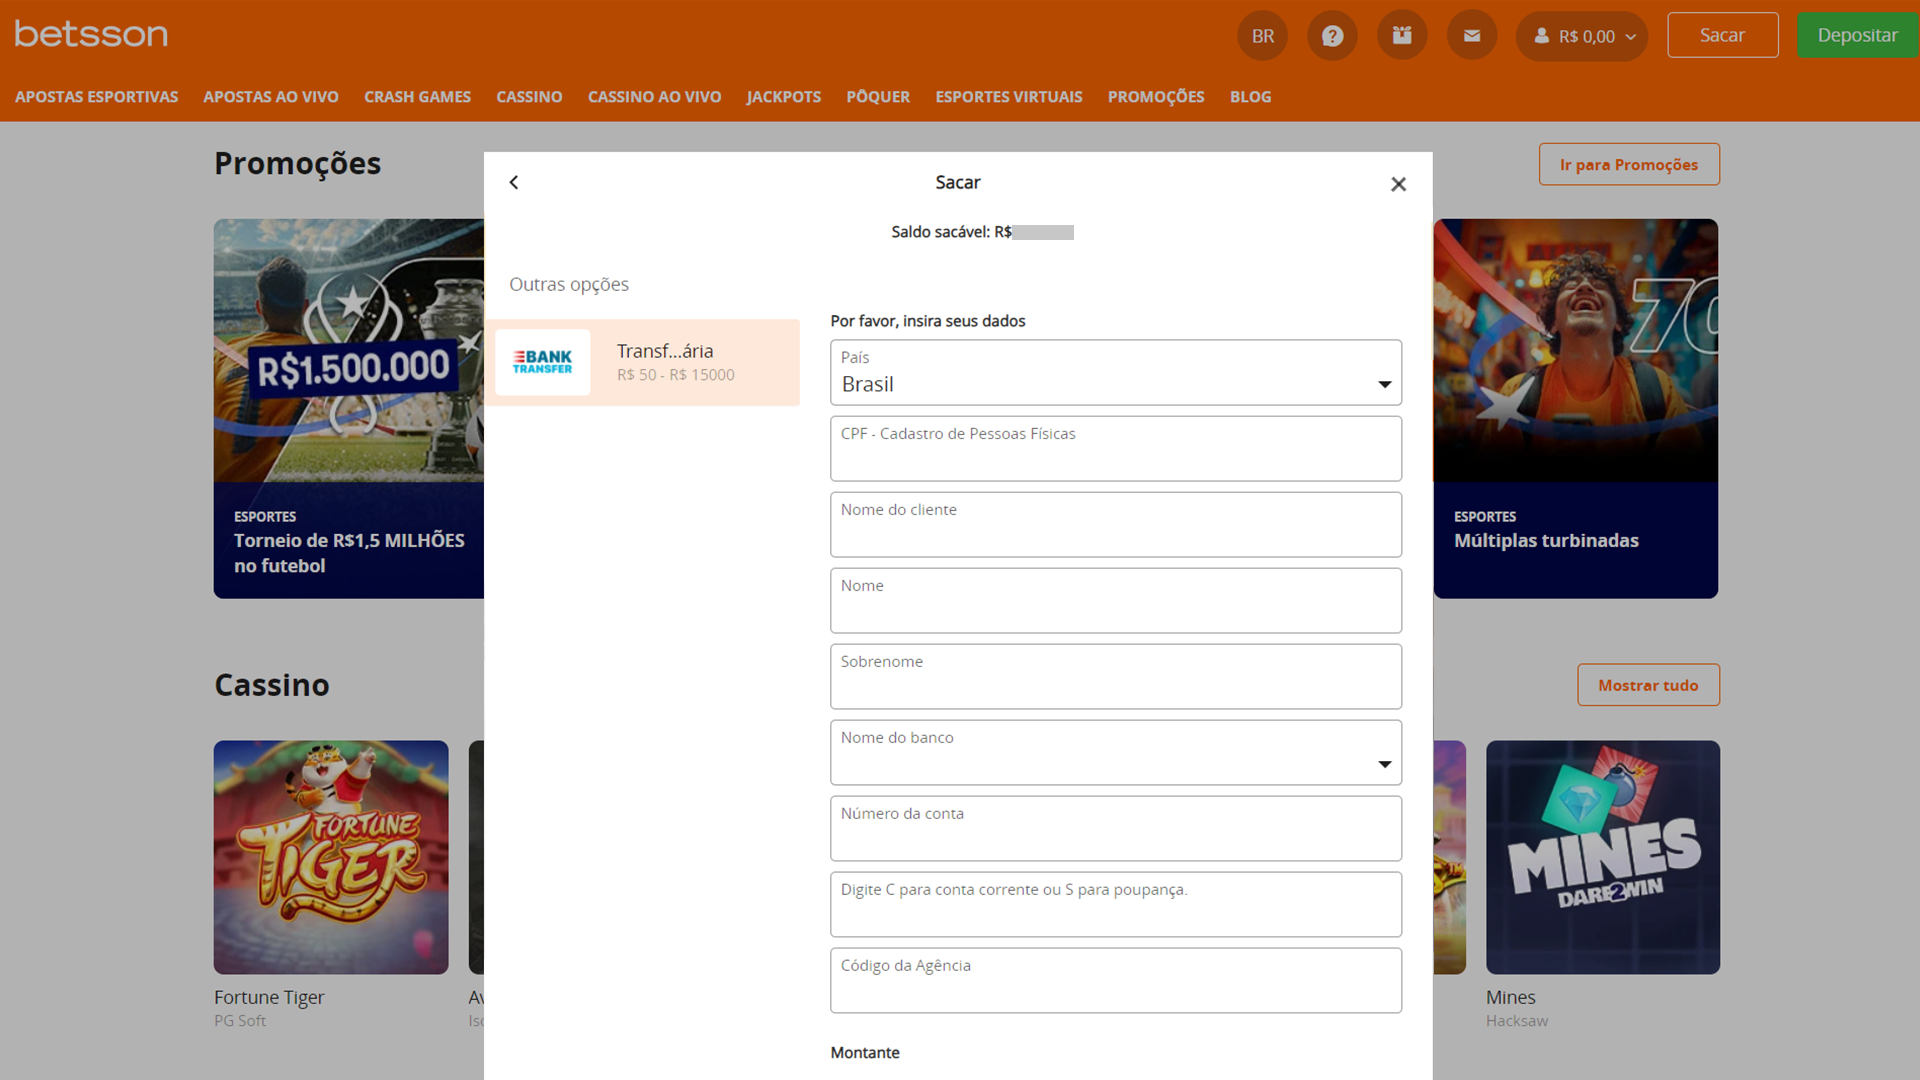
Task: Open Cassino ao Vivo menu
Action: pos(654,97)
